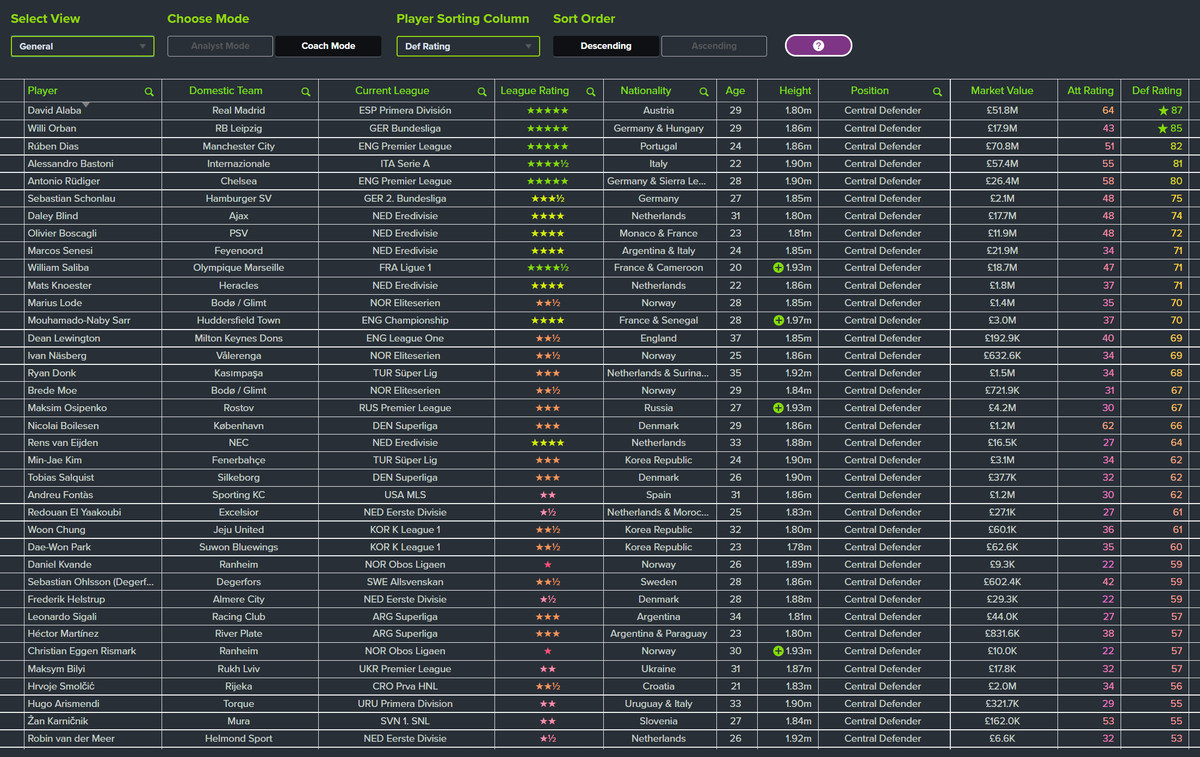
Task: Click green plus icon beside Christian Eggen Rismark's height
Action: [x=778, y=651]
